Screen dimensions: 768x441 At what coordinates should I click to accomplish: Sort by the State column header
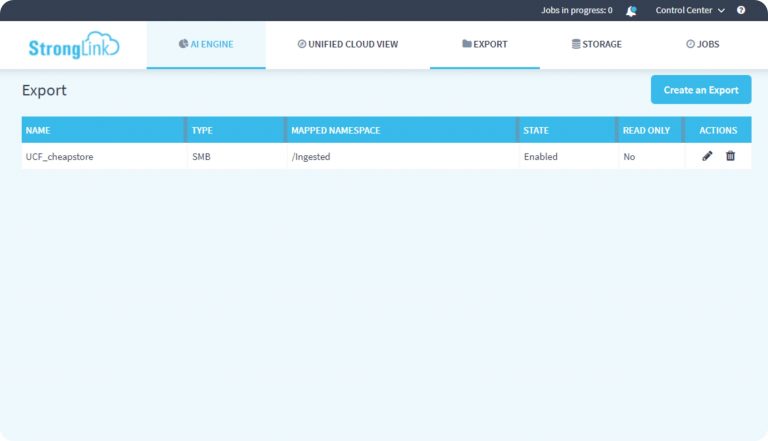pyautogui.click(x=536, y=131)
